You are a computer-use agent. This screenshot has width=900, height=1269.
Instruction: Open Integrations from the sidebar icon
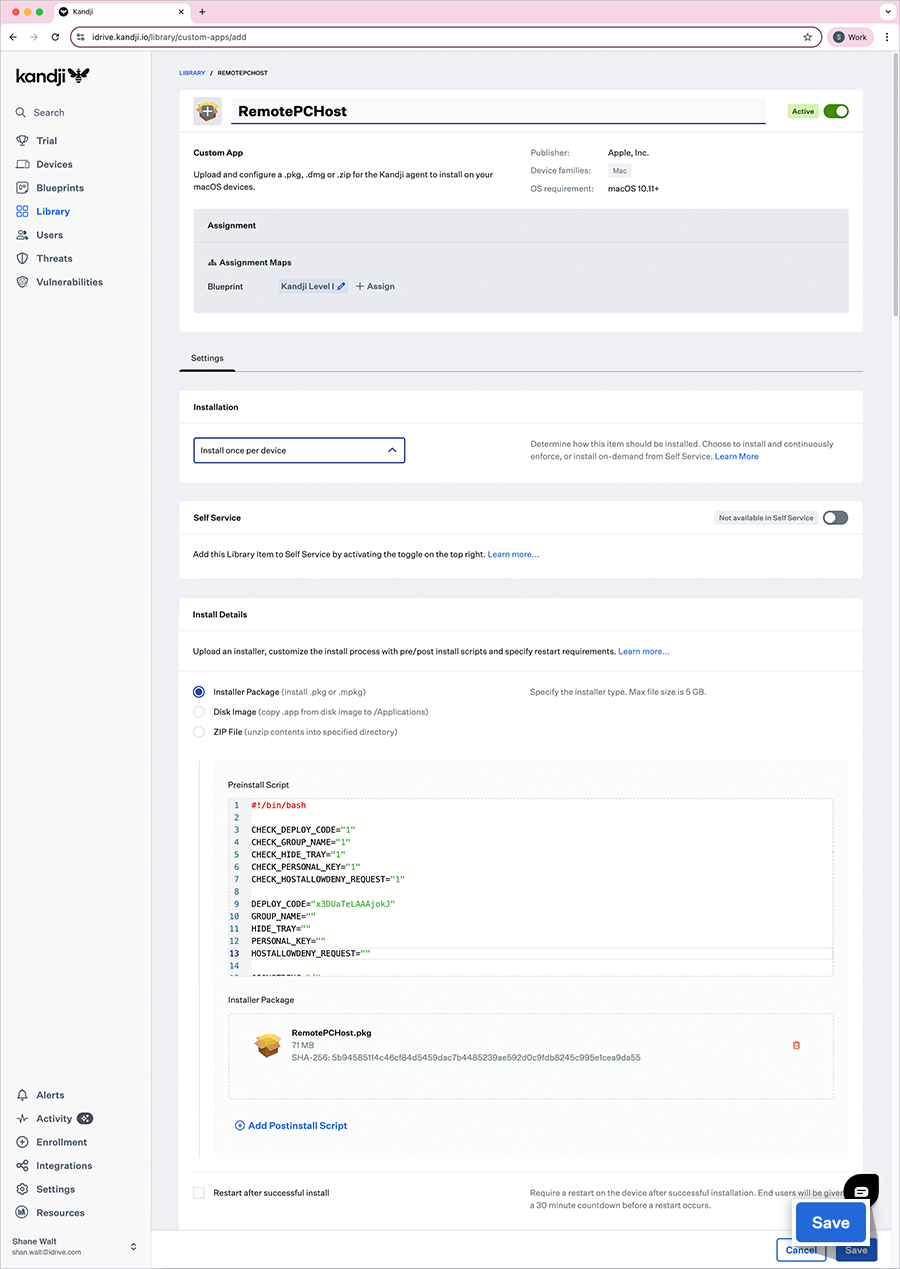pos(22,1166)
